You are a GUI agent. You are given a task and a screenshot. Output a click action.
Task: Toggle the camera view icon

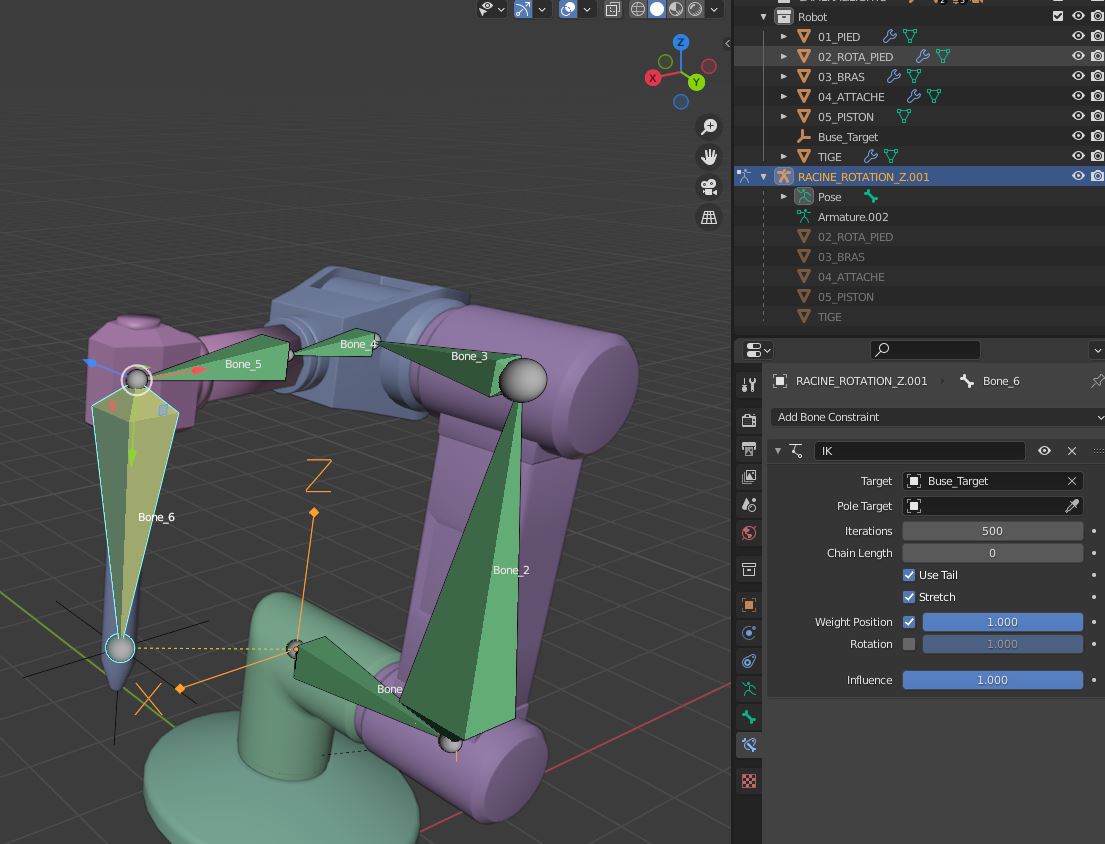pyautogui.click(x=709, y=187)
